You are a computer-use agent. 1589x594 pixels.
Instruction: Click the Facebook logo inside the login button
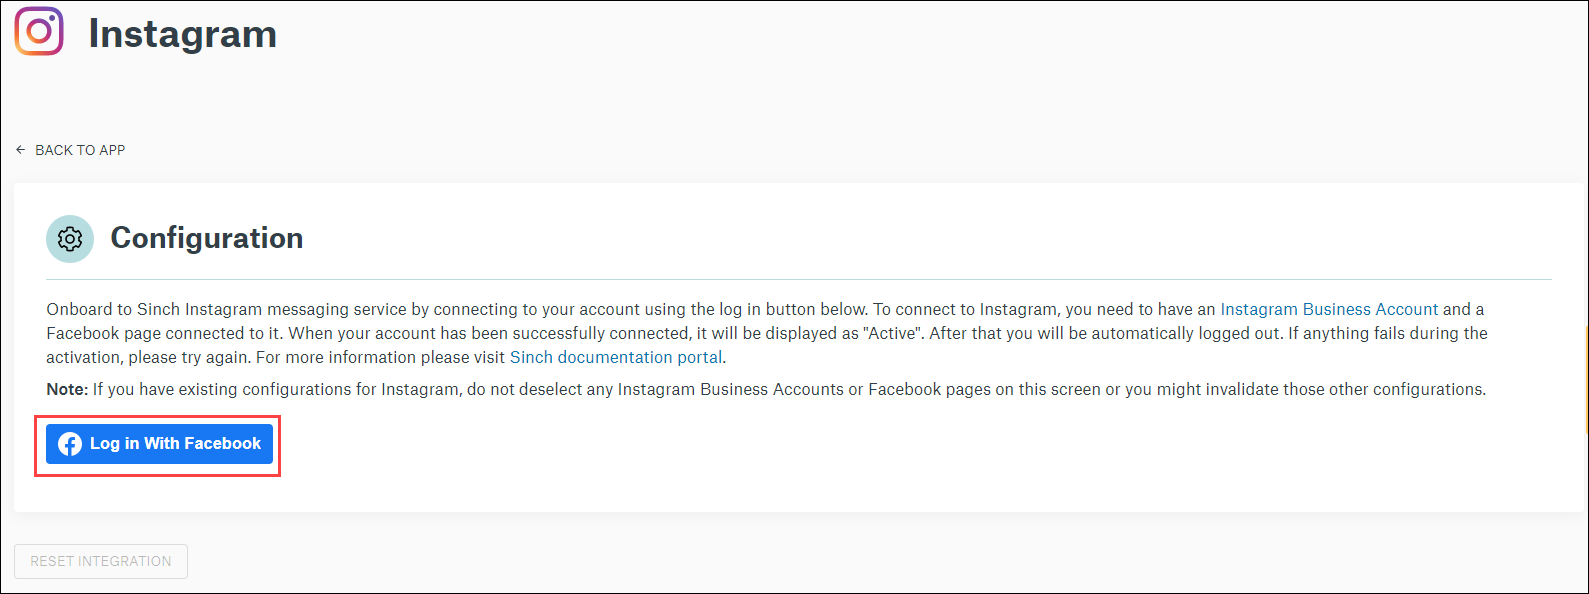[x=70, y=443]
